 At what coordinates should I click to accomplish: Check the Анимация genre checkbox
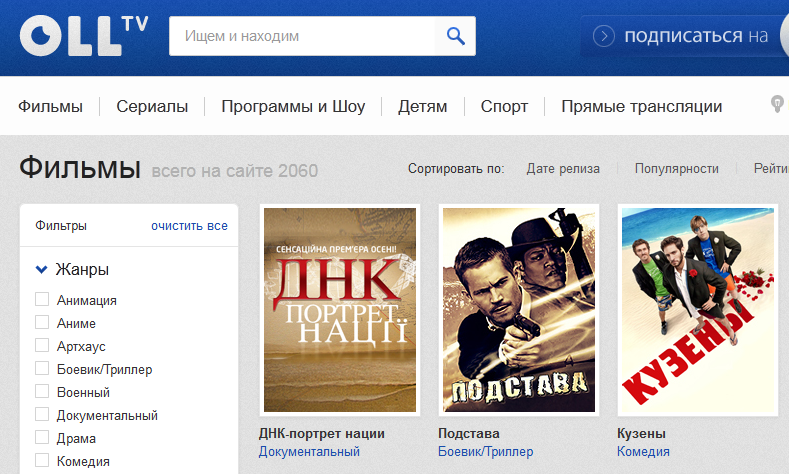(42, 299)
